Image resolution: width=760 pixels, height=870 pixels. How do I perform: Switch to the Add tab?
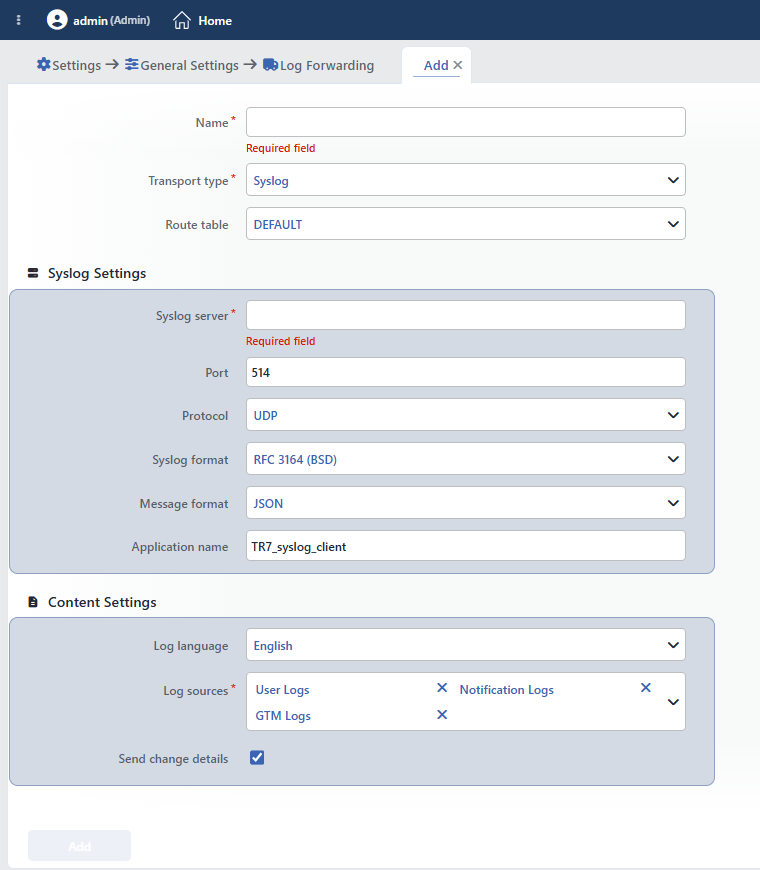436,65
